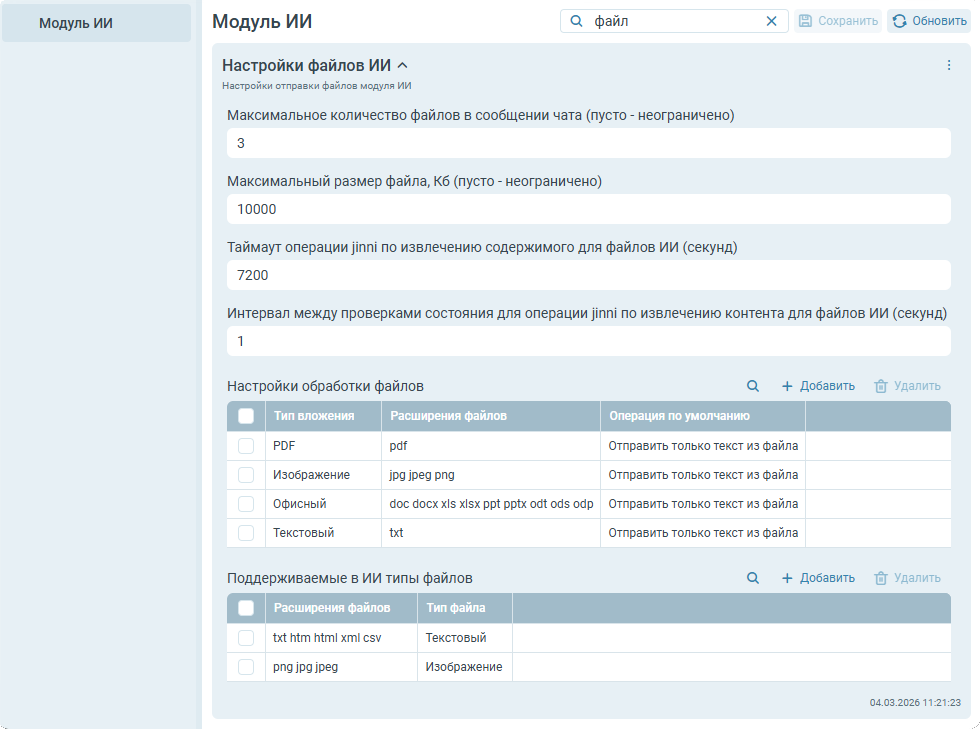This screenshot has height=729, width=980.
Task: Click the check interval field with value 1
Action: click(589, 341)
